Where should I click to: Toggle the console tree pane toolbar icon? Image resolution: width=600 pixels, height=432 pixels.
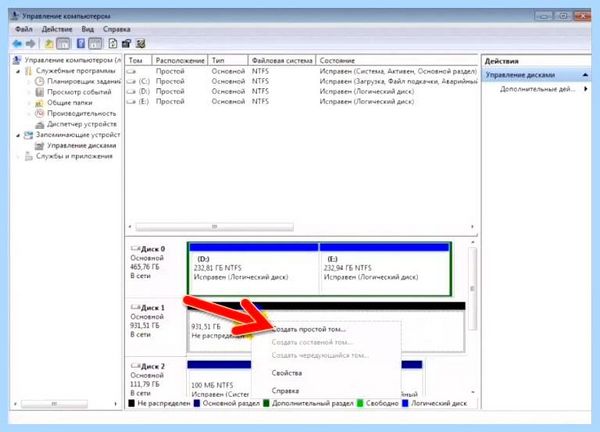click(64, 44)
